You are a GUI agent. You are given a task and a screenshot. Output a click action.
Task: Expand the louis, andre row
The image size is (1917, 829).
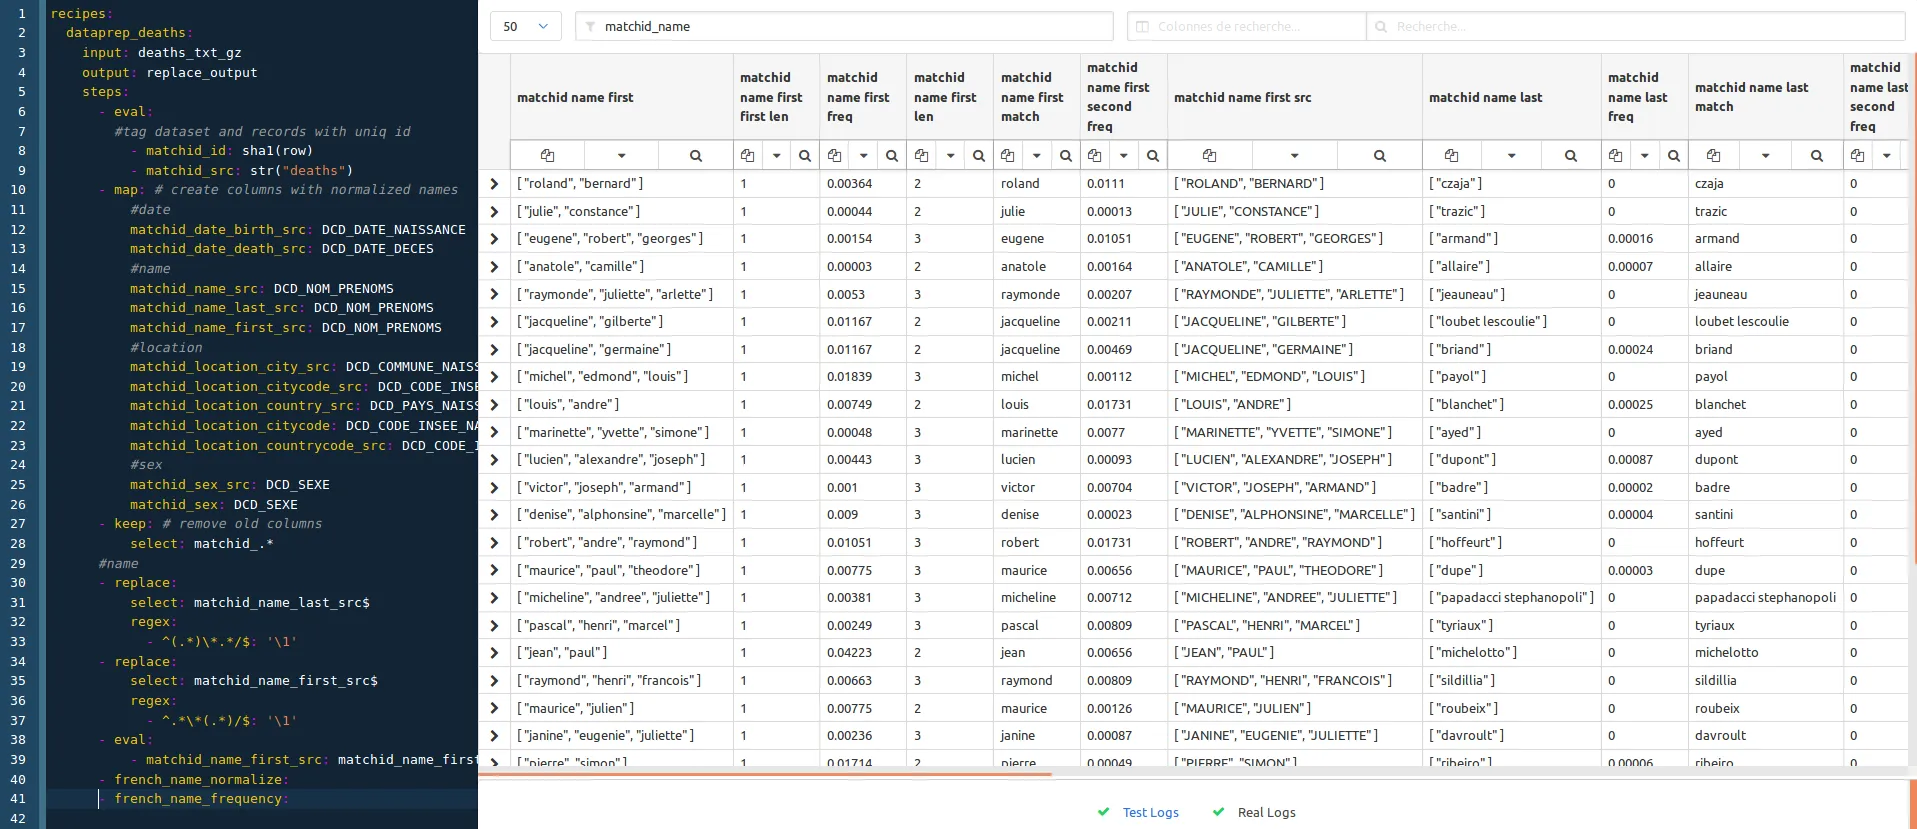(494, 405)
